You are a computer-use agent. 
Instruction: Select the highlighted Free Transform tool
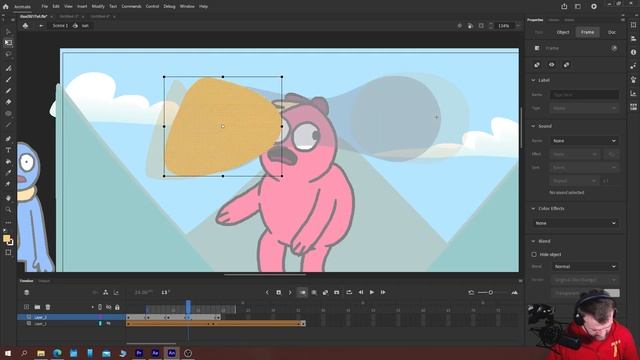click(8, 42)
